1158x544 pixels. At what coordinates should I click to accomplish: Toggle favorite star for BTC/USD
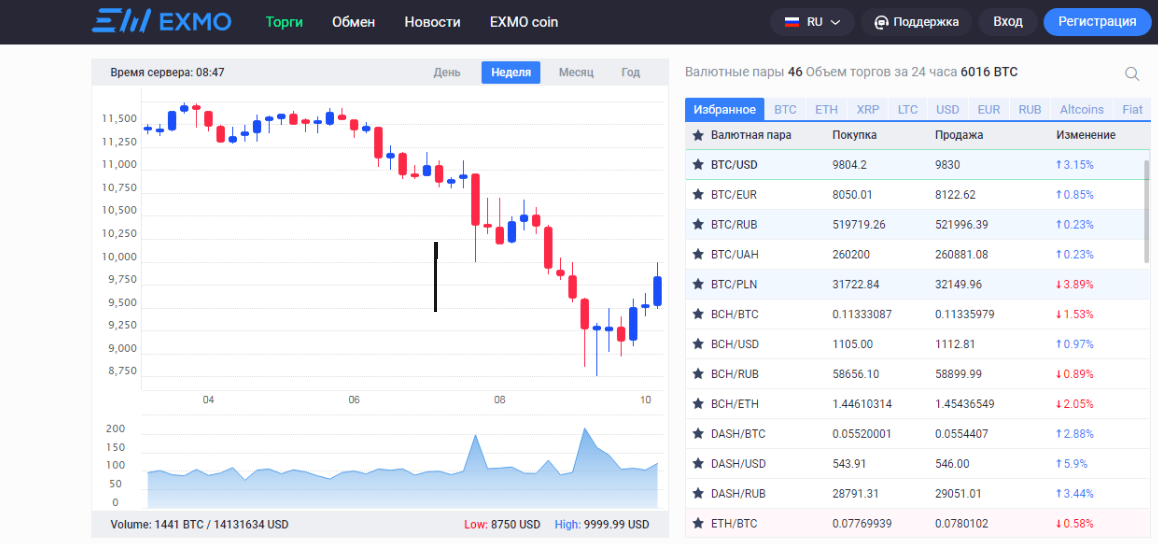699,165
